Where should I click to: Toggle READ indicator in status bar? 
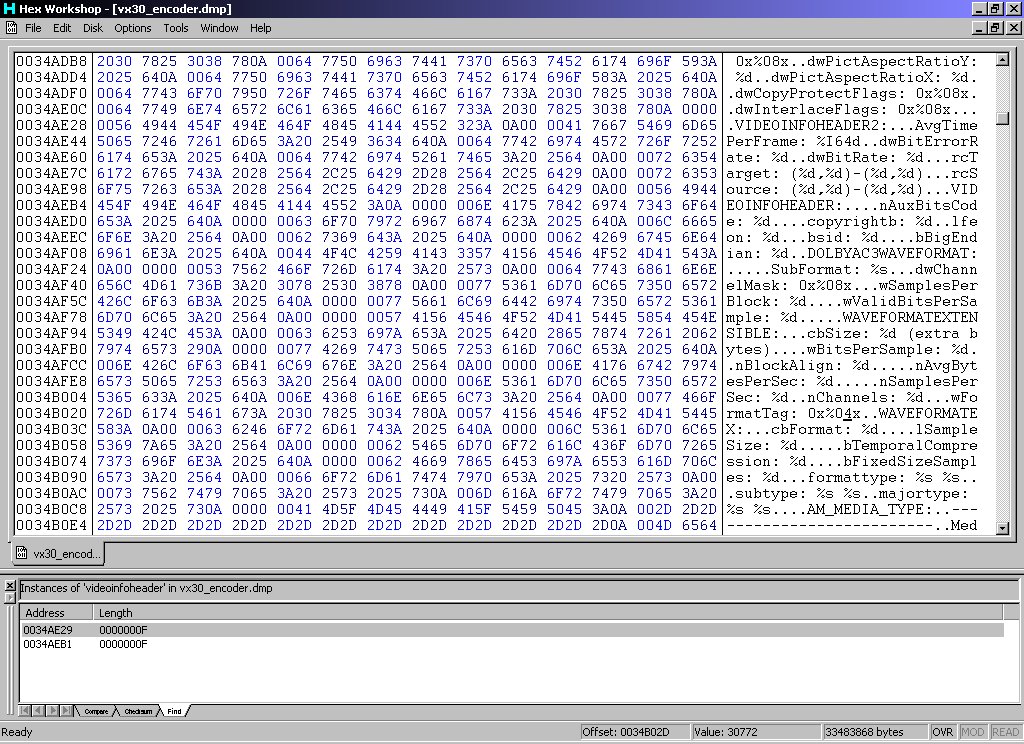1005,732
